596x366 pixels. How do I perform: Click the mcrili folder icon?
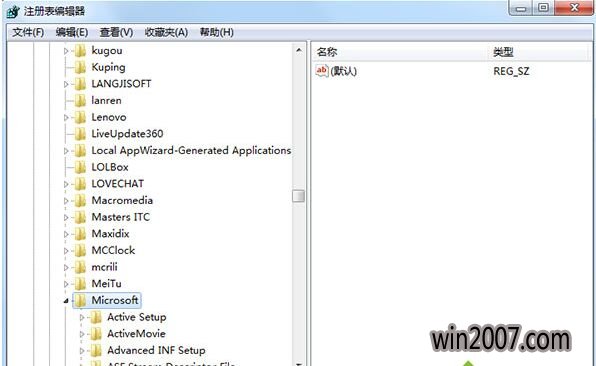[x=80, y=267]
